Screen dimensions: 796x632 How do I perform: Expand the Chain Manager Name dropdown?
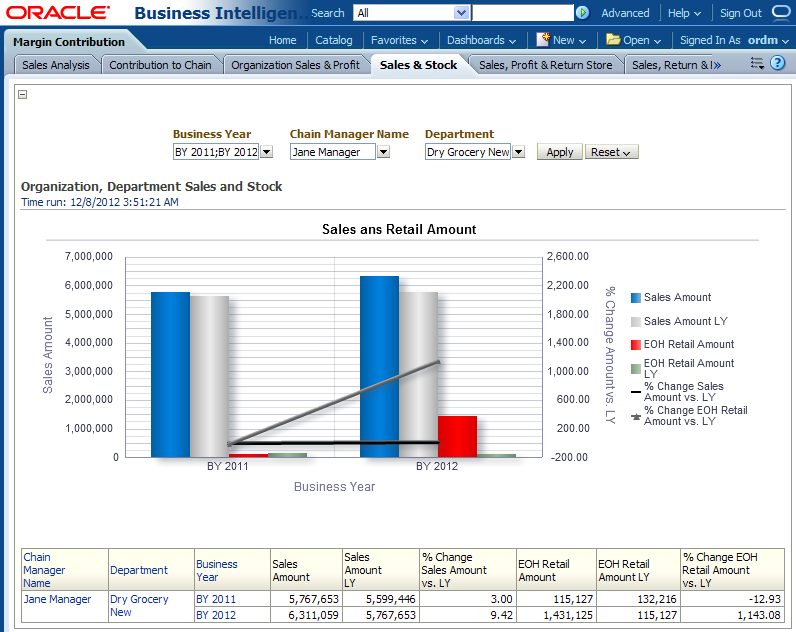tap(383, 152)
